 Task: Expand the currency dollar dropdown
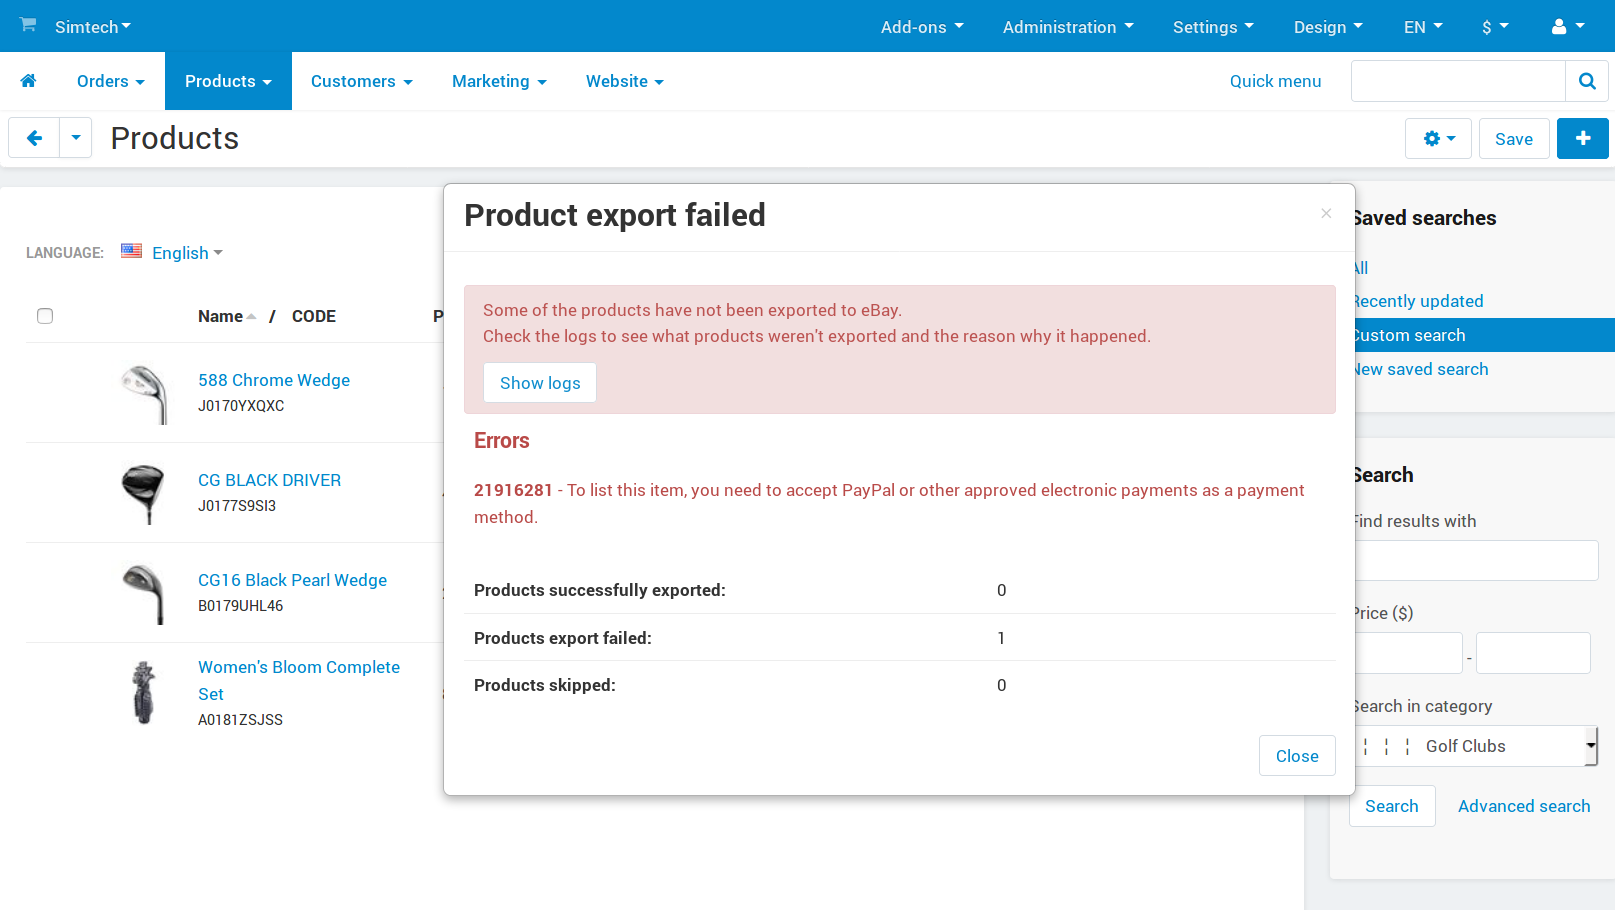coord(1495,27)
